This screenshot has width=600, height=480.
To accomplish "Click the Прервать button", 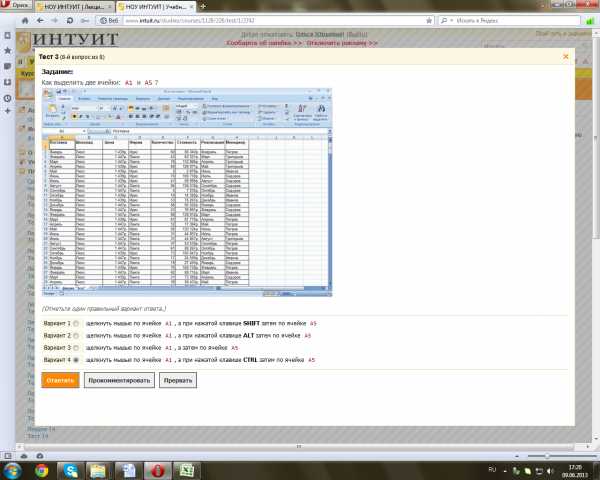I will coord(178,380).
